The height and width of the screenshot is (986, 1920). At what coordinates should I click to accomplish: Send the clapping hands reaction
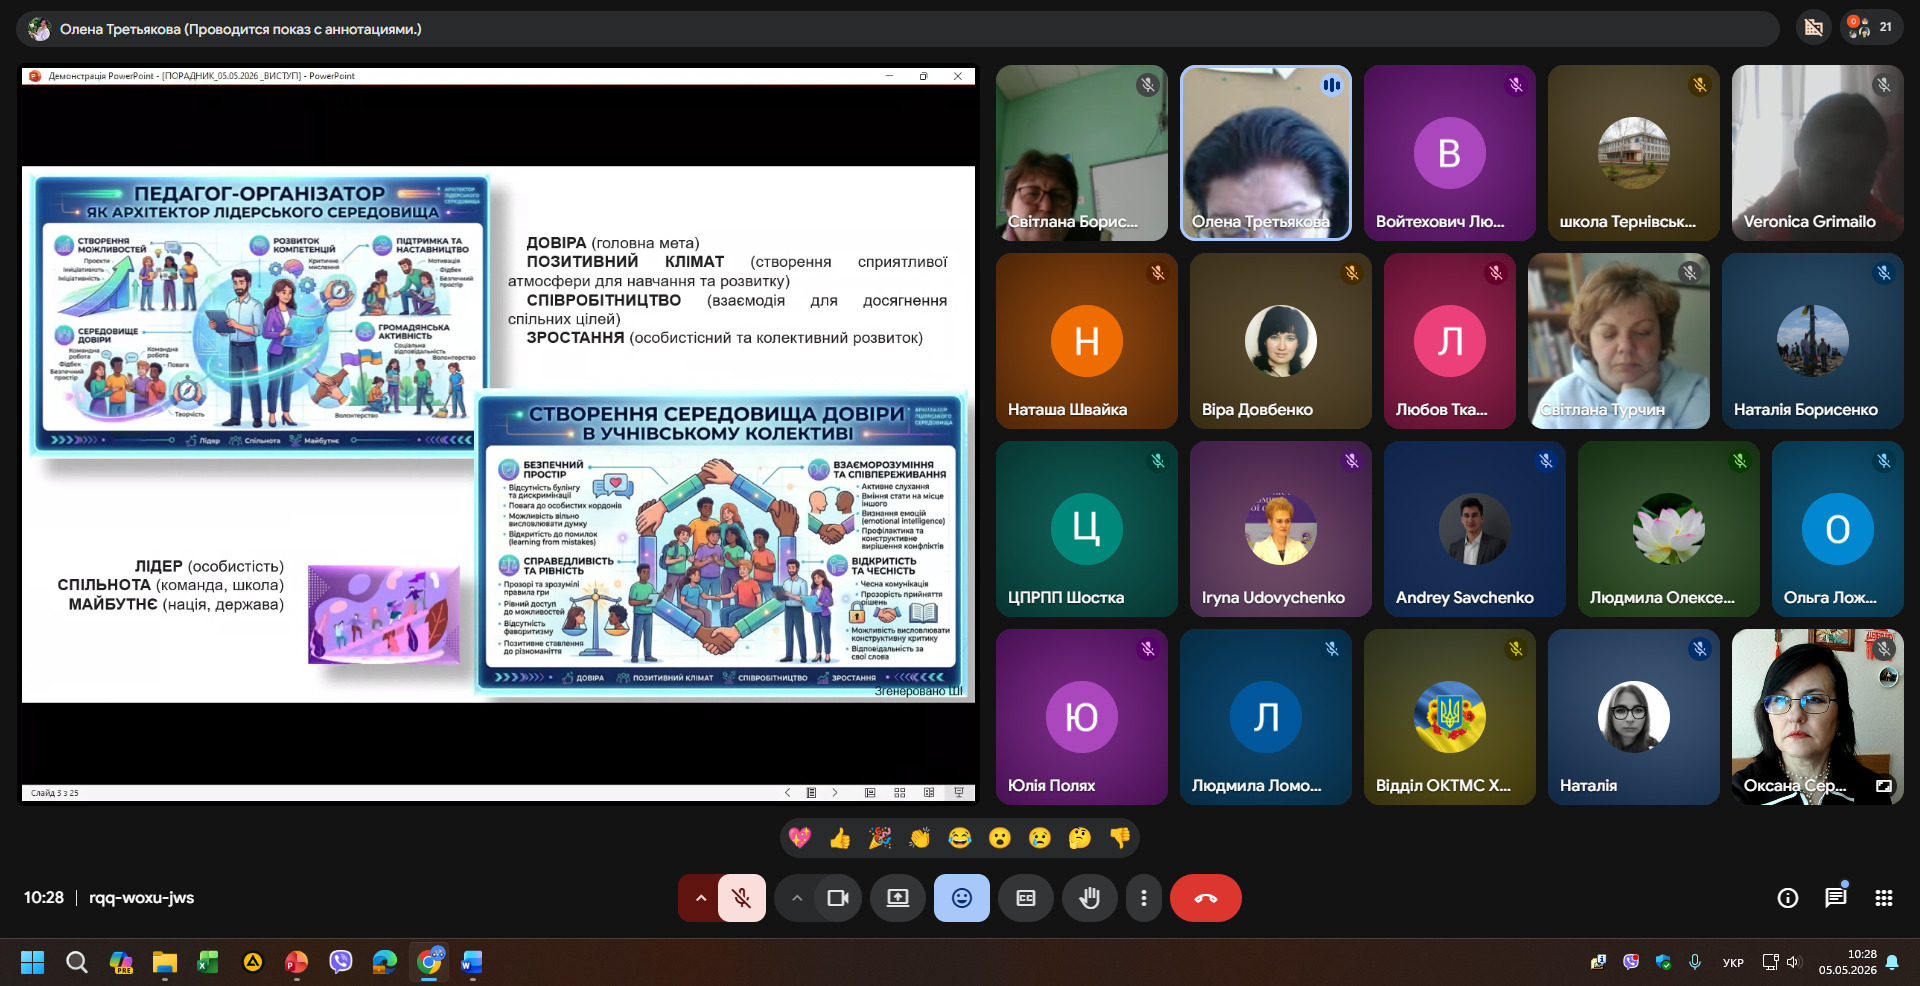pyautogui.click(x=920, y=838)
